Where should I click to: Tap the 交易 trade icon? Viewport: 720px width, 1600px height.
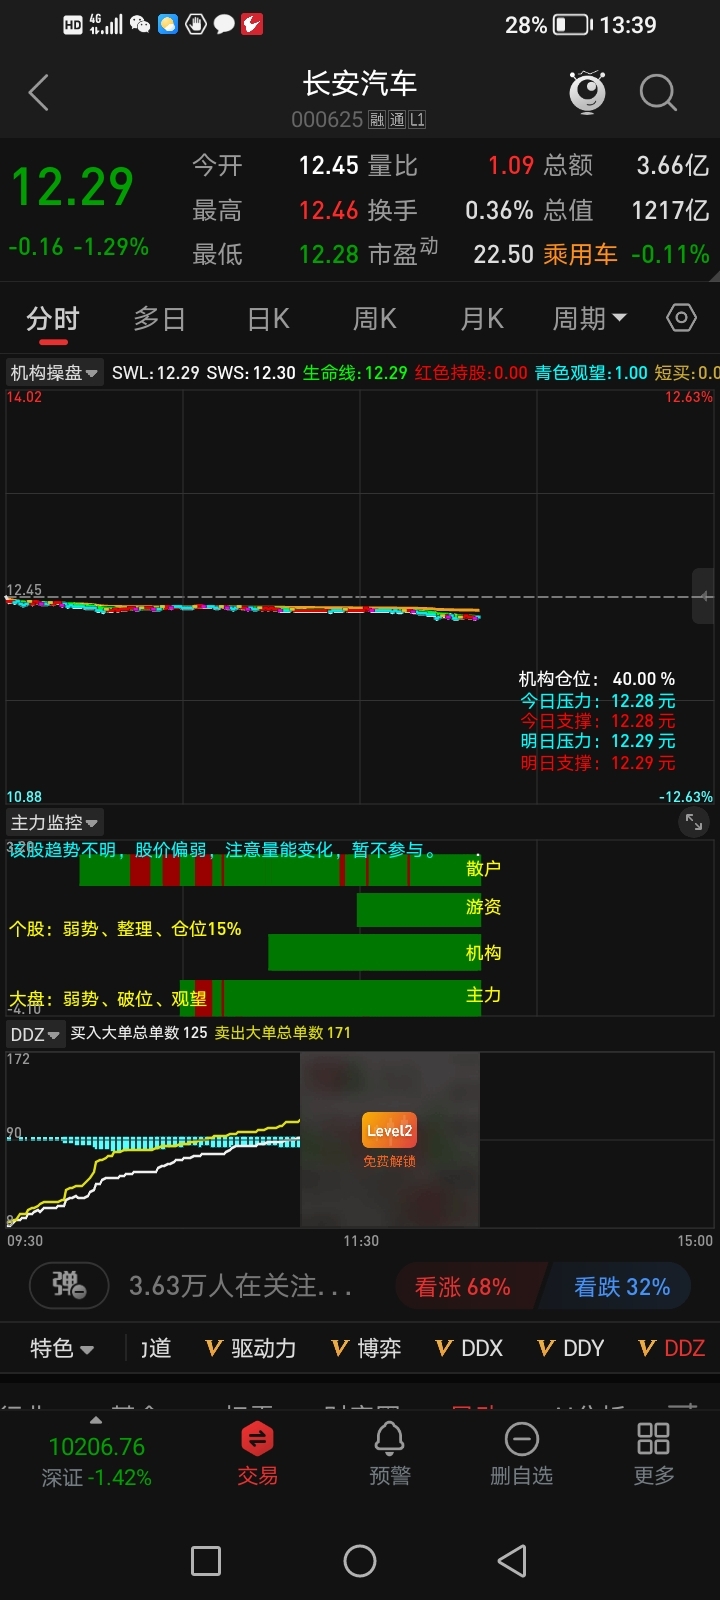pos(257,1454)
